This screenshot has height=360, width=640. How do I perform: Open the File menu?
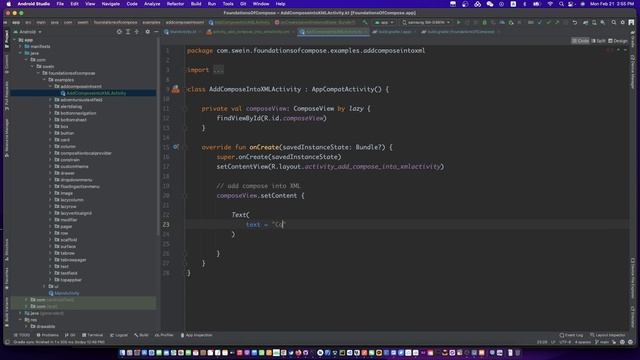click(x=60, y=4)
